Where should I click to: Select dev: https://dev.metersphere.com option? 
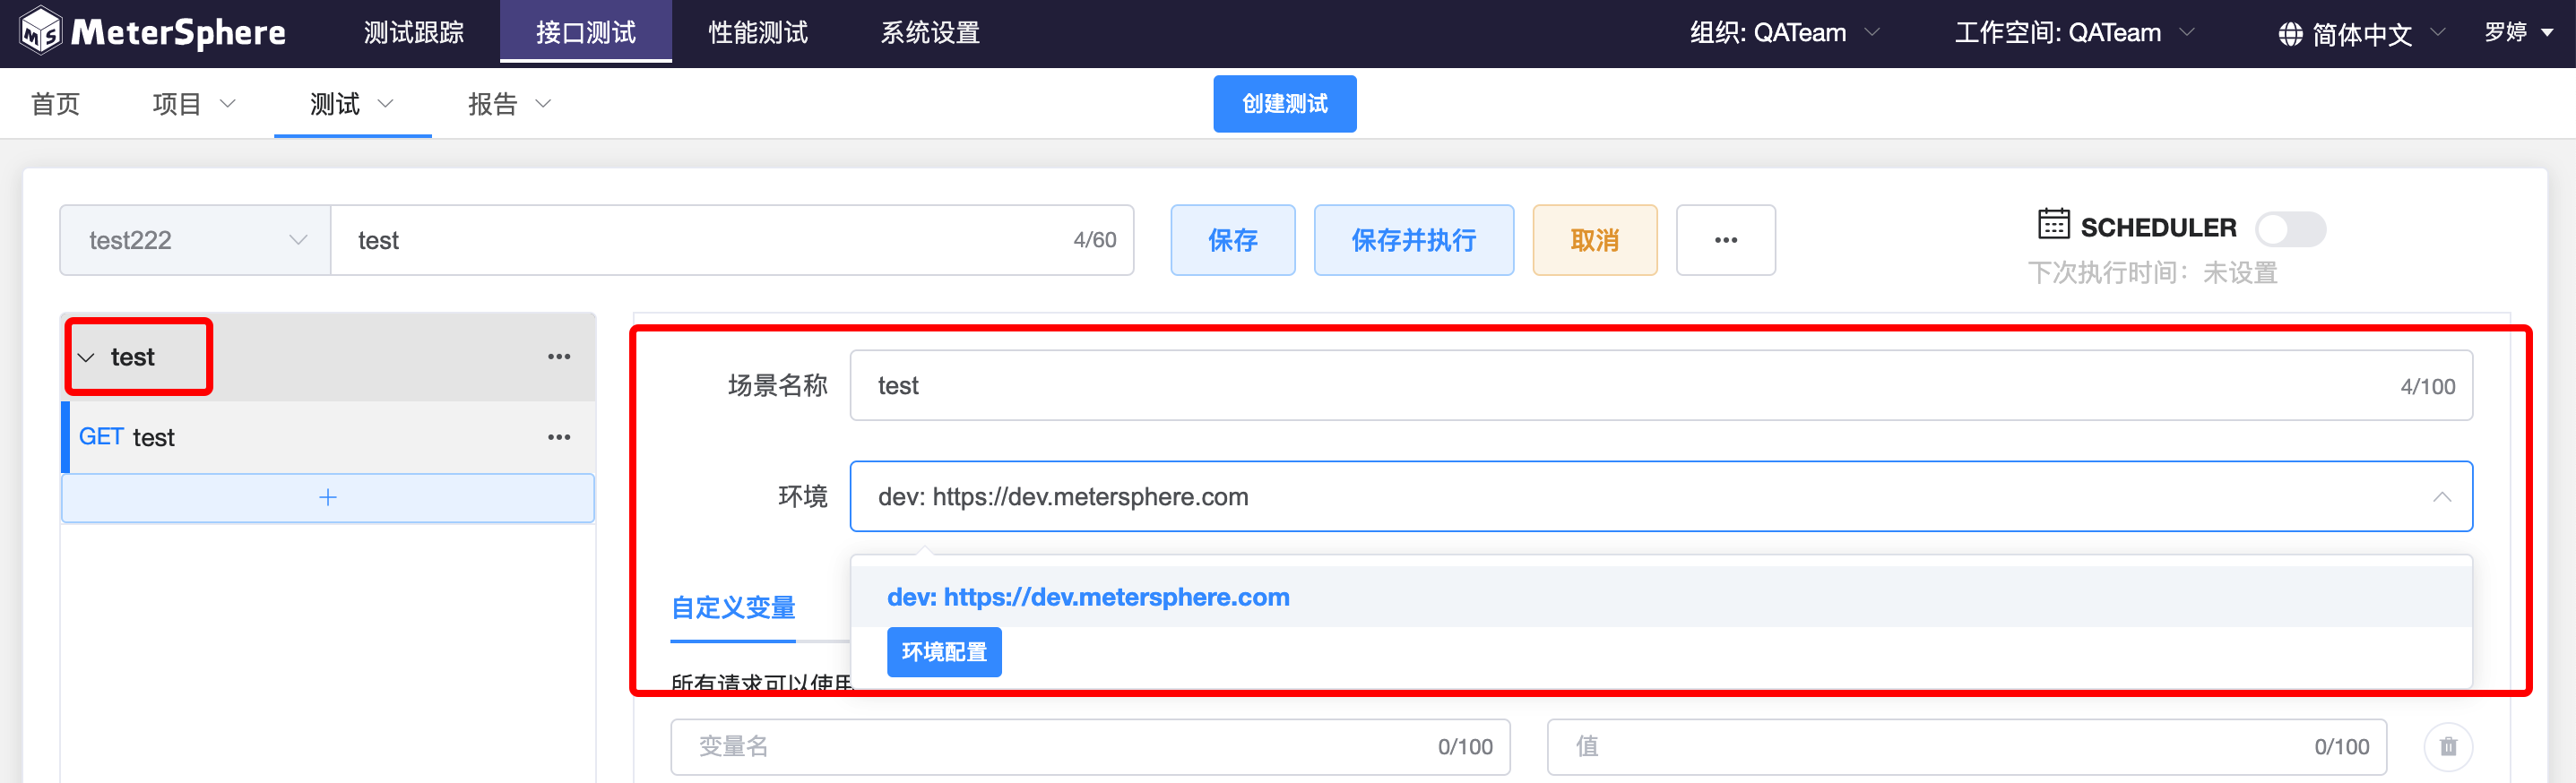1661,597
